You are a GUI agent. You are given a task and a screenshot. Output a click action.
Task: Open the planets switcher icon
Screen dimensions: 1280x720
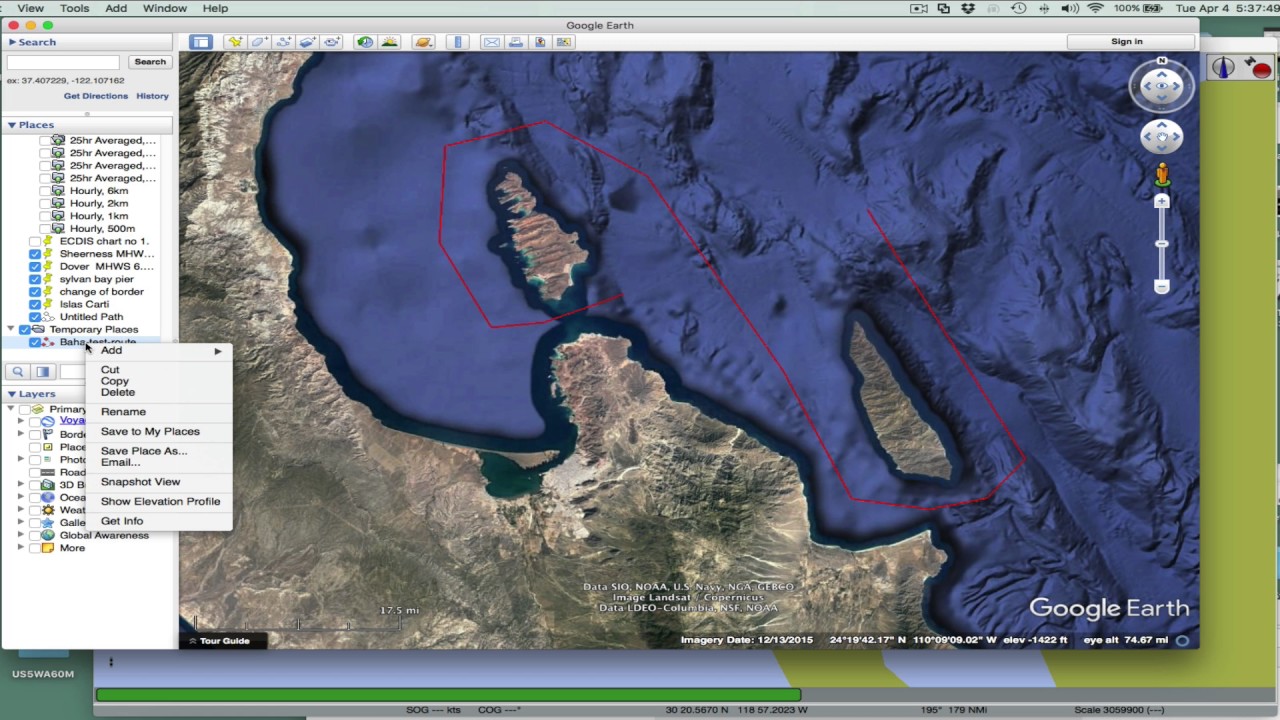(423, 42)
